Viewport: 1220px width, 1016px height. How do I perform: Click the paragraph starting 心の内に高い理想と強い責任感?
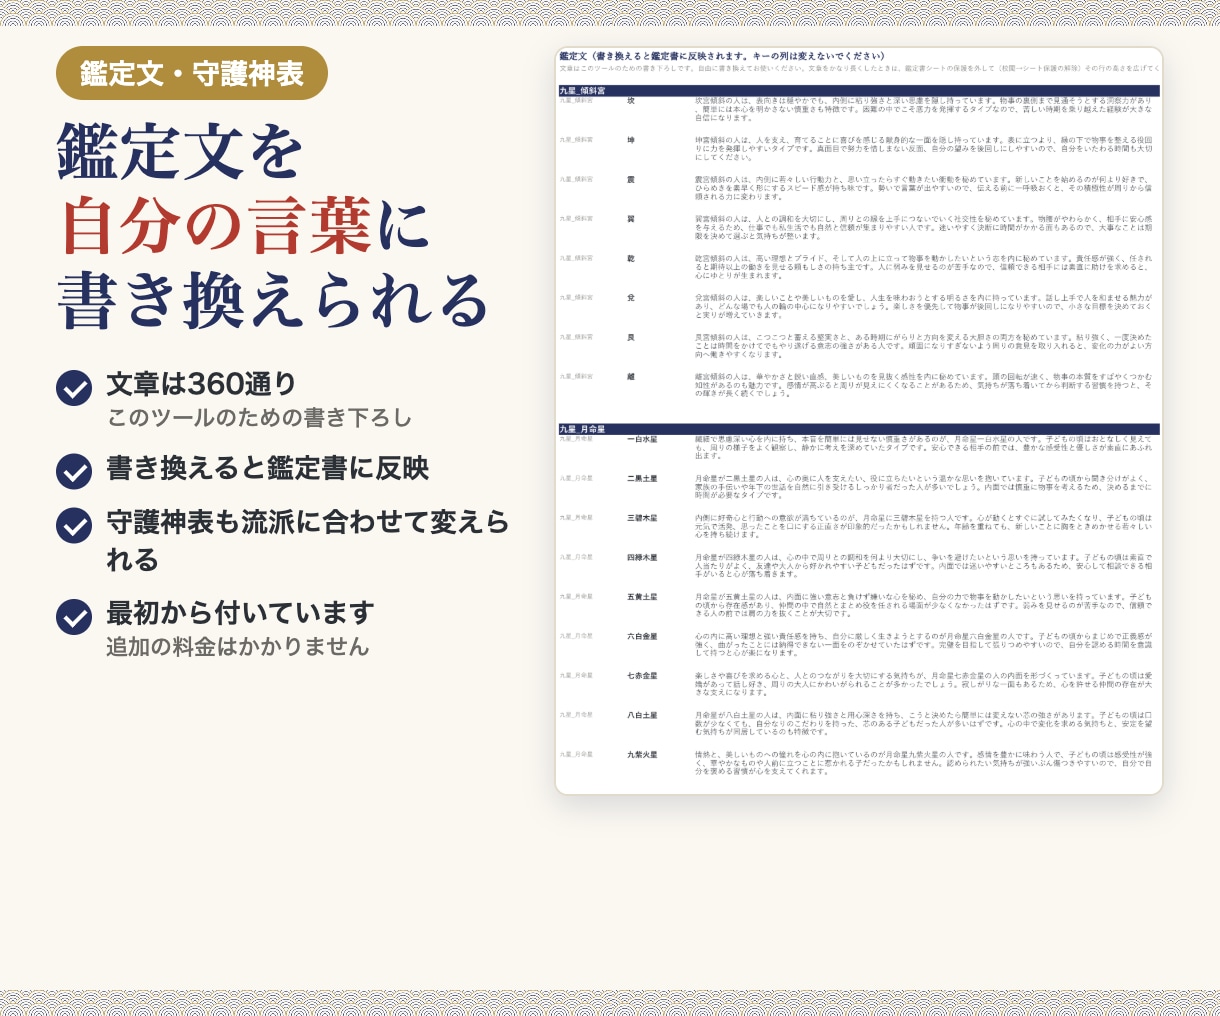924,645
